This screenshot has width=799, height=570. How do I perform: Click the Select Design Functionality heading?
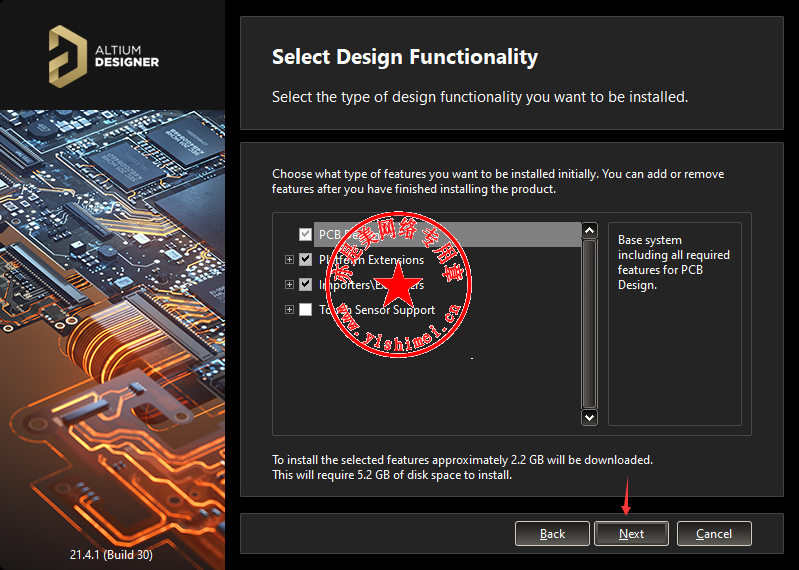pos(405,57)
